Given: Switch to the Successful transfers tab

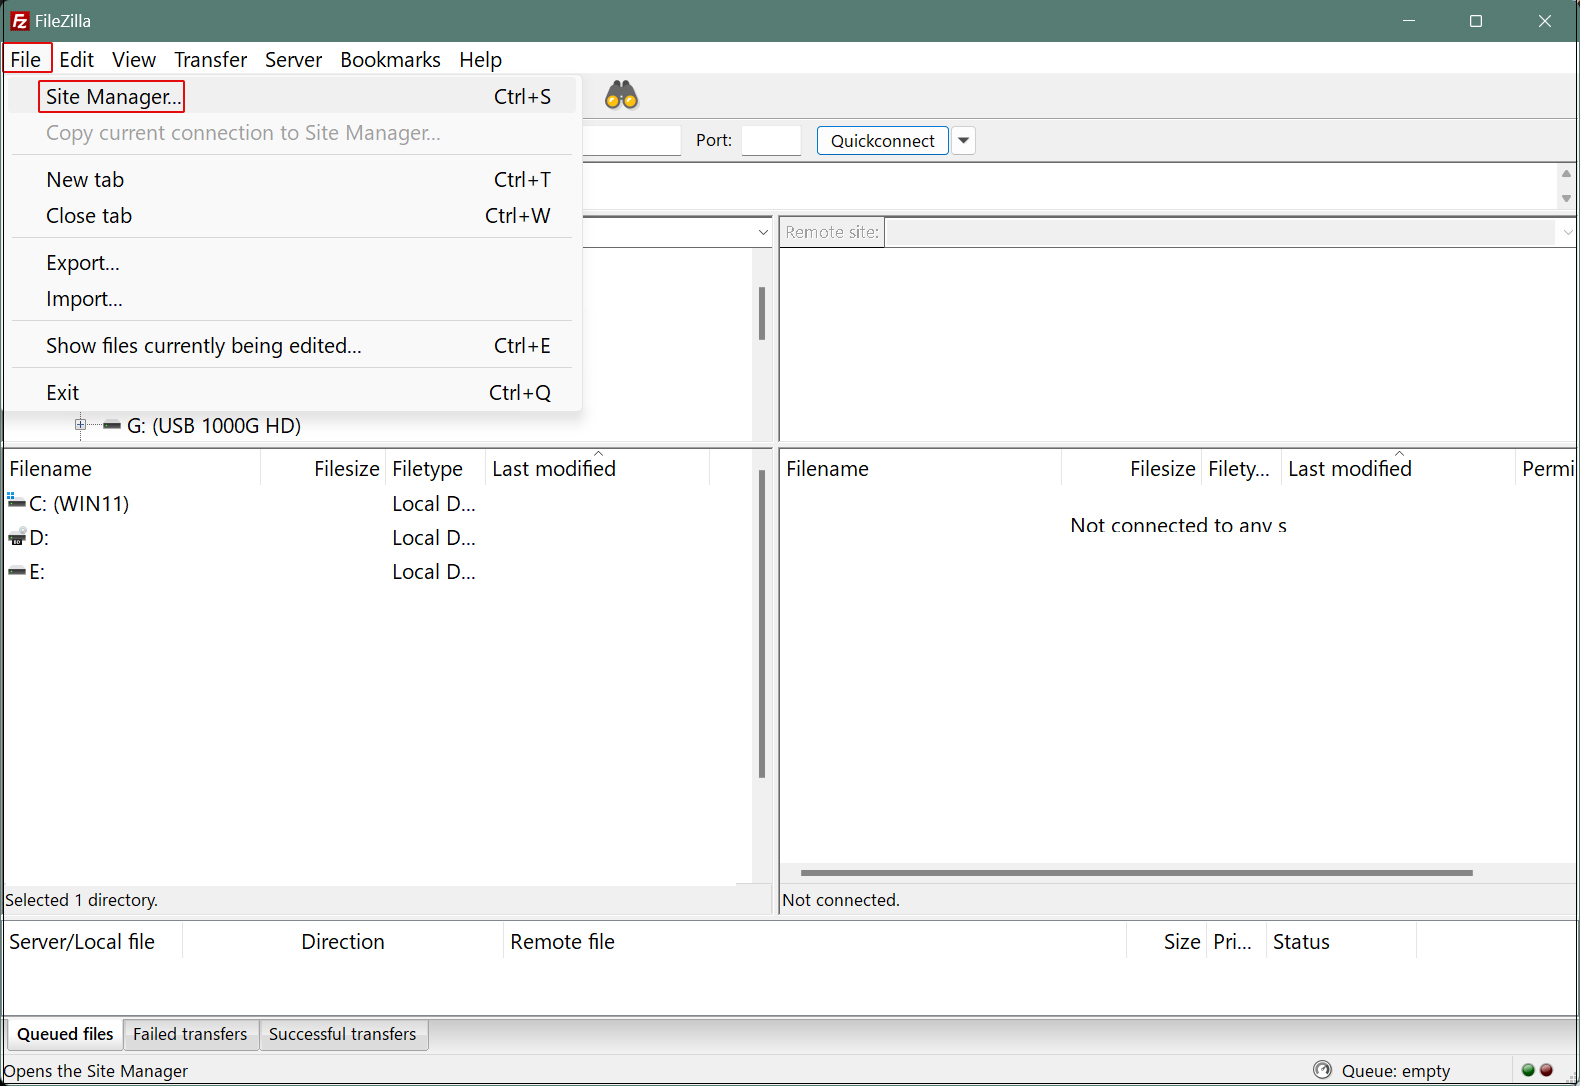Looking at the screenshot, I should pos(343,1034).
